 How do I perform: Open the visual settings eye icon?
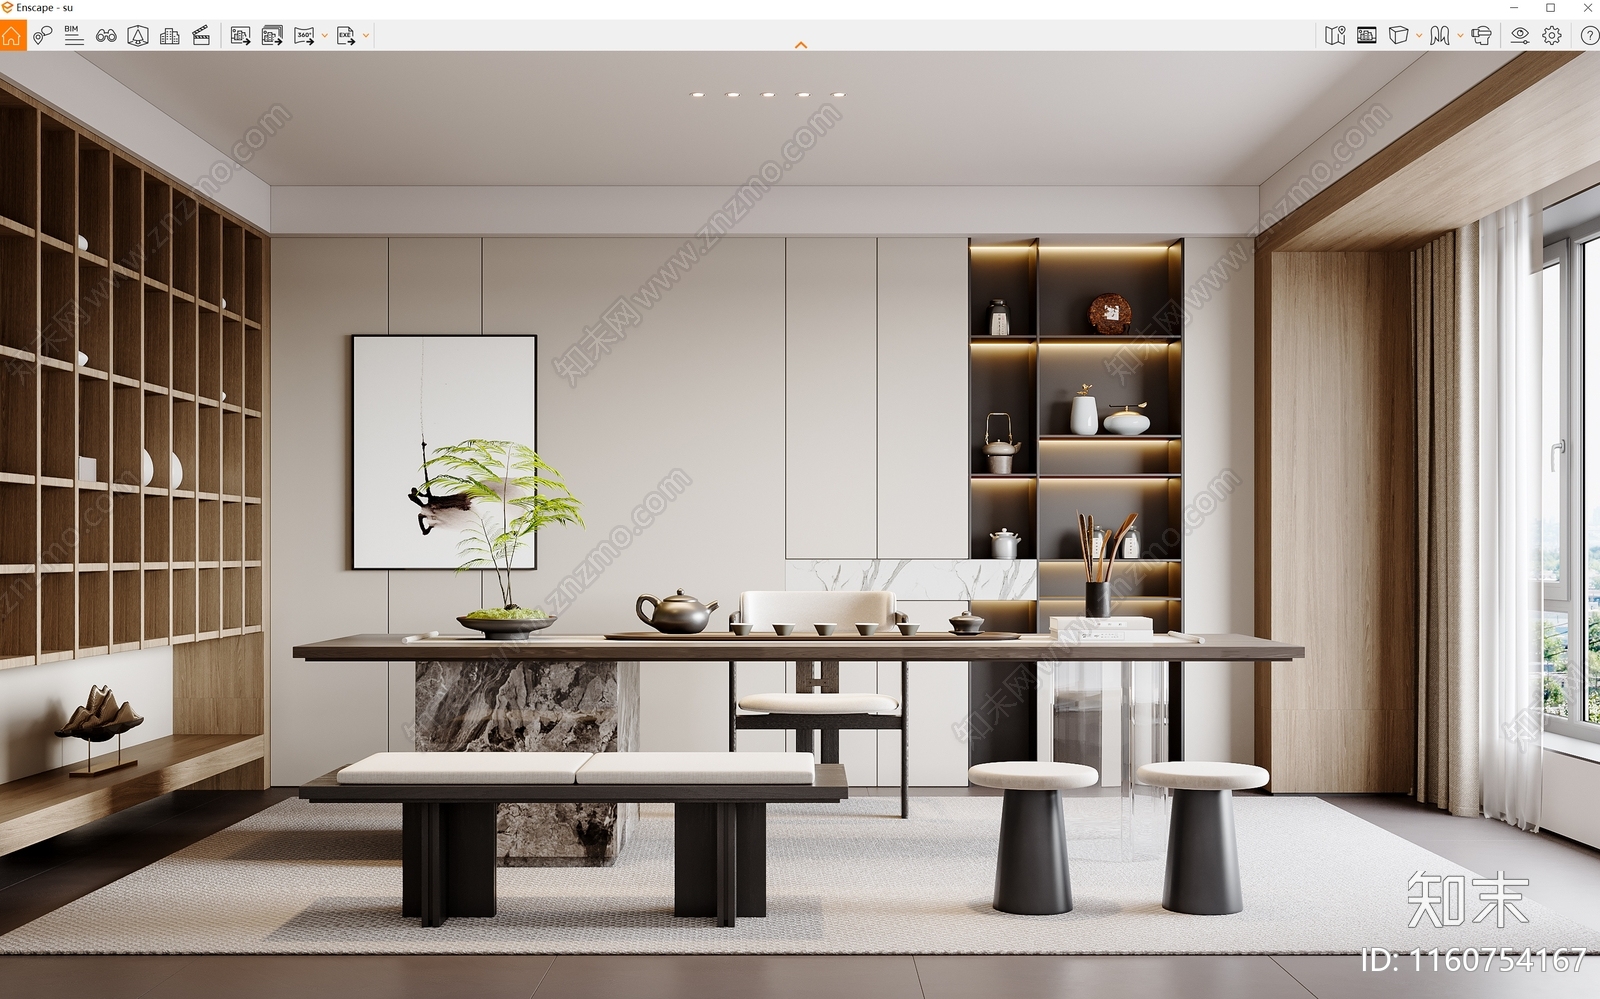point(1520,36)
